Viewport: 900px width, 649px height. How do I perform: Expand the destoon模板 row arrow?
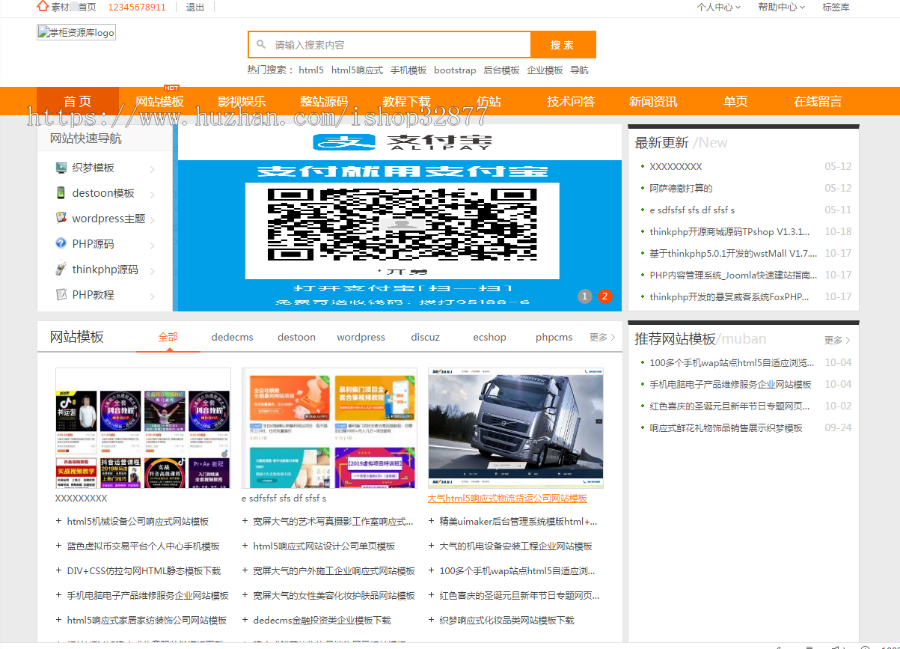(x=152, y=195)
